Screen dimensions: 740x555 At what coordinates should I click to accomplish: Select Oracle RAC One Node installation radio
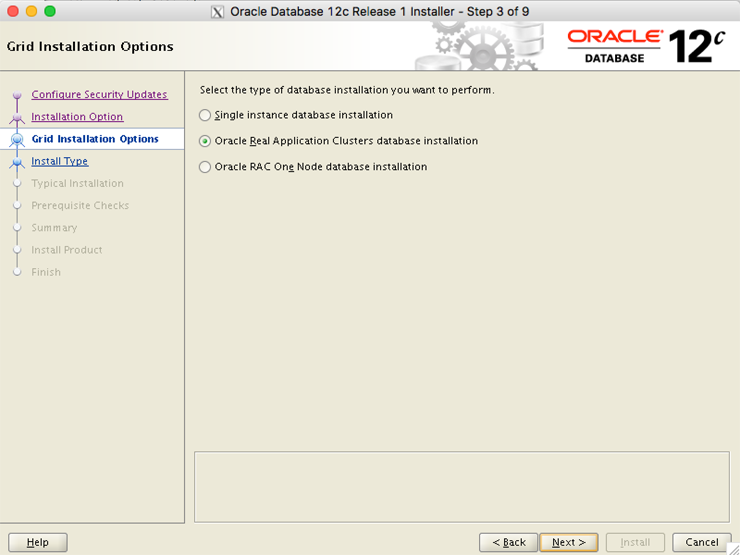[x=205, y=167]
